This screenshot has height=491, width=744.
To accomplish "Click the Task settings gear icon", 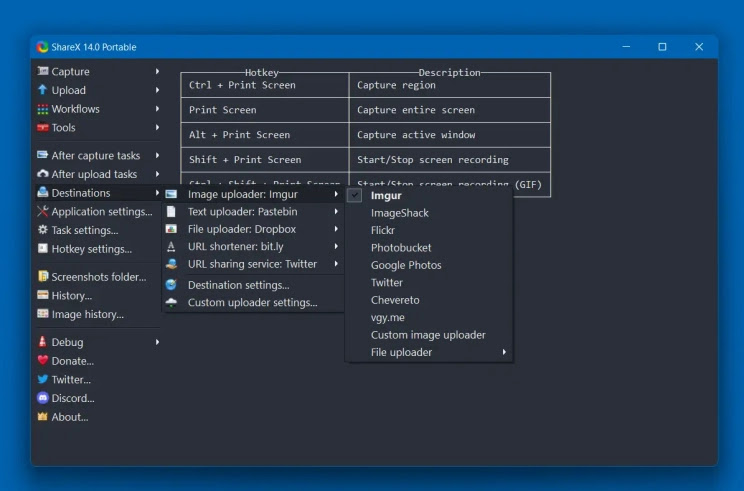I will 43,230.
